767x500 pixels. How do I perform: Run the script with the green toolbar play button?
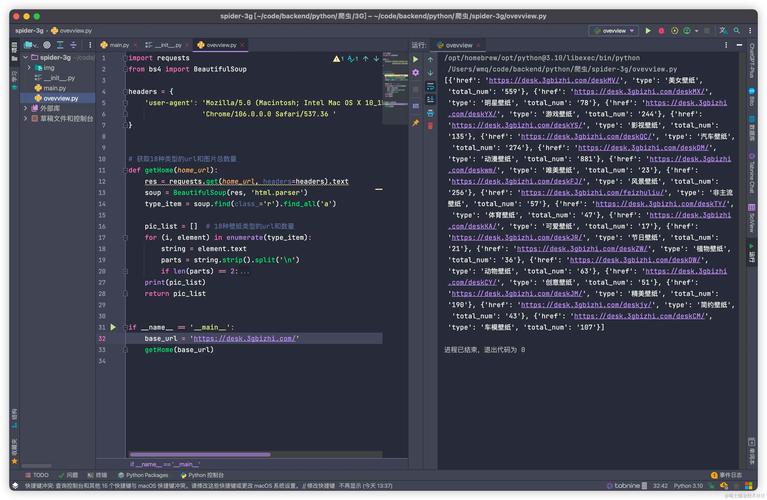[x=648, y=31]
